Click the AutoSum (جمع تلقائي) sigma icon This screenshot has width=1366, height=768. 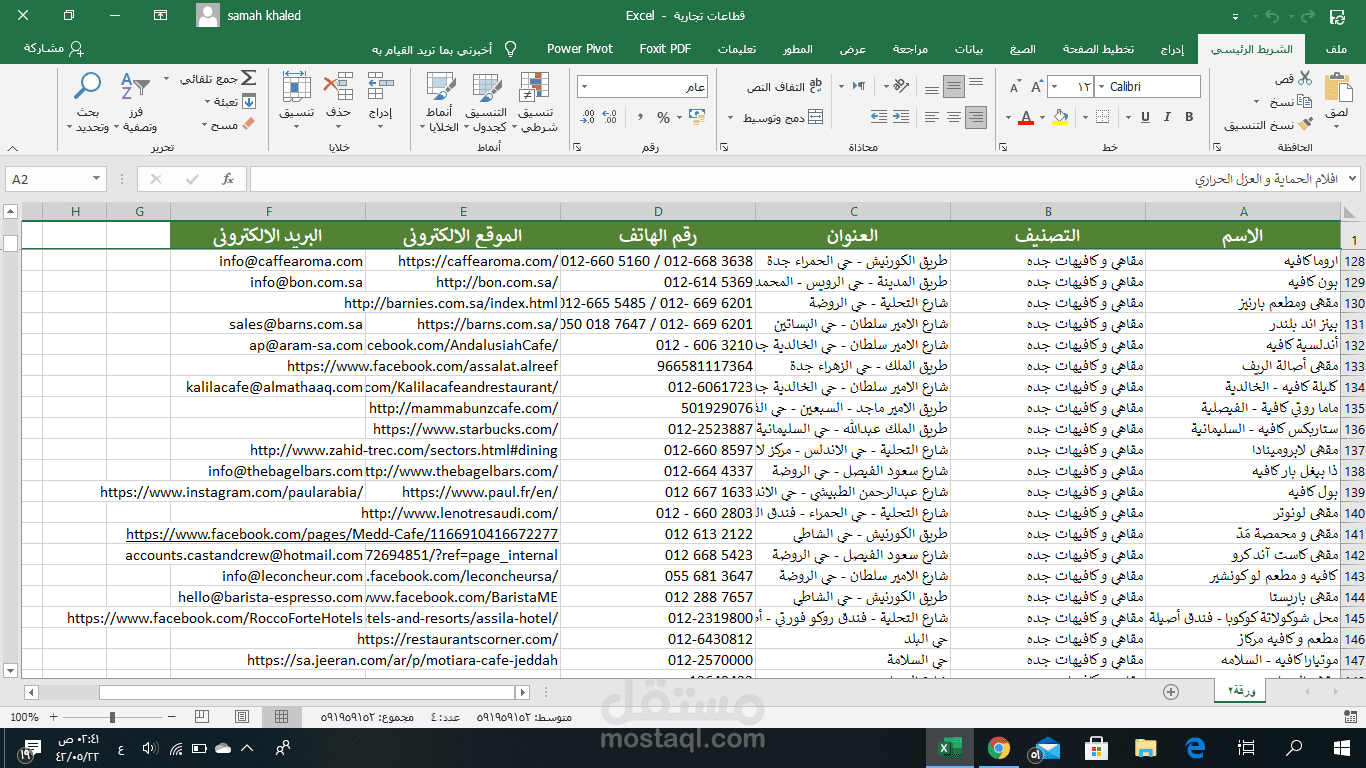point(248,78)
